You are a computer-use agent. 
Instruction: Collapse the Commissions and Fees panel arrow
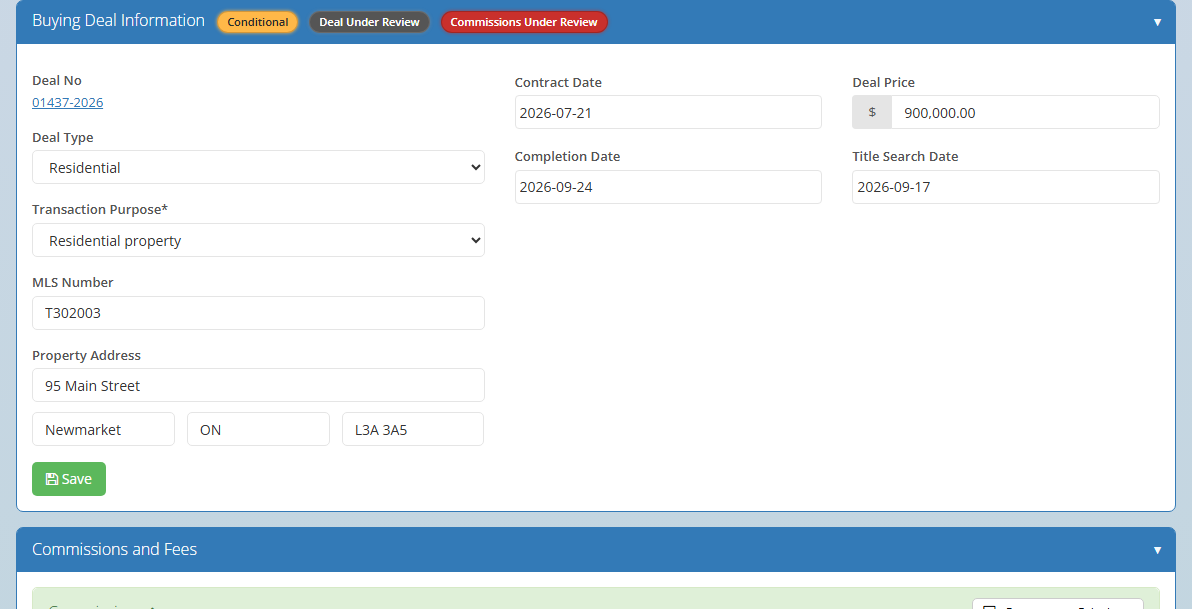1157,550
